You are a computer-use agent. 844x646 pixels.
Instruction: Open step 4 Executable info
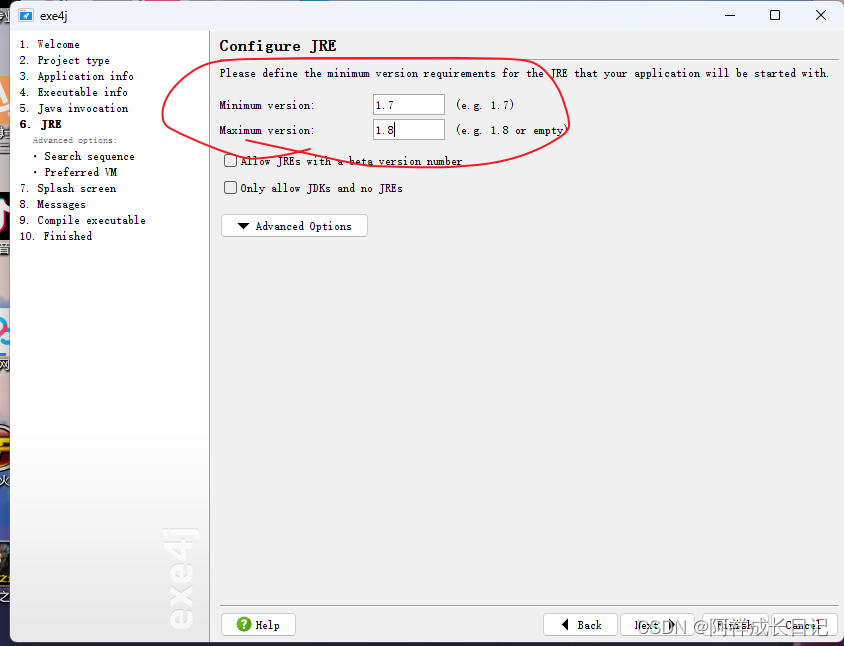pos(74,92)
